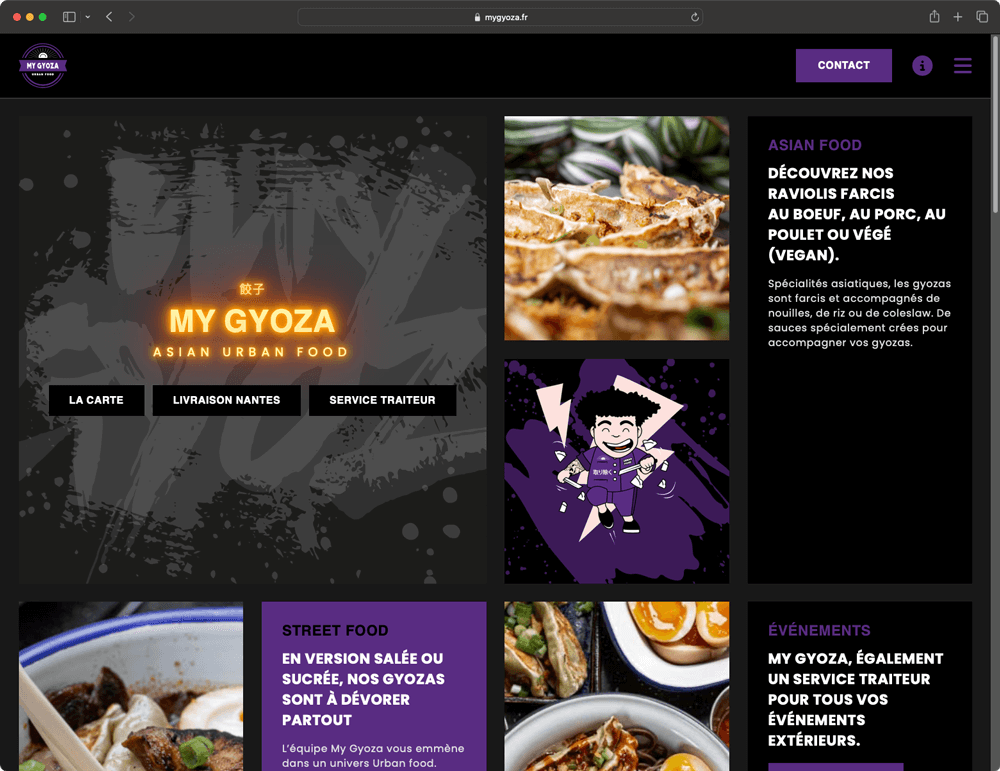Click the cartoon chef mascot image
Screen dimensions: 1000x771
[616, 471]
